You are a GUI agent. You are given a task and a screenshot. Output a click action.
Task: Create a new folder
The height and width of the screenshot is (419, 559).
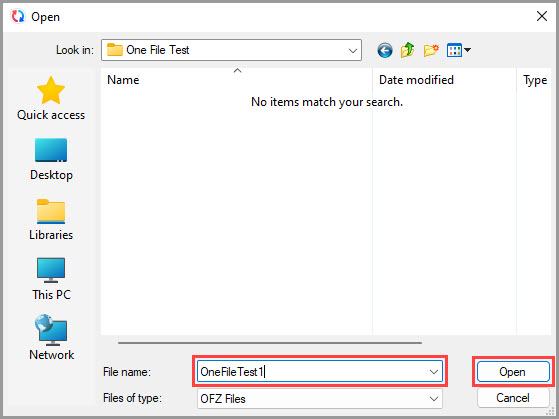click(x=431, y=50)
